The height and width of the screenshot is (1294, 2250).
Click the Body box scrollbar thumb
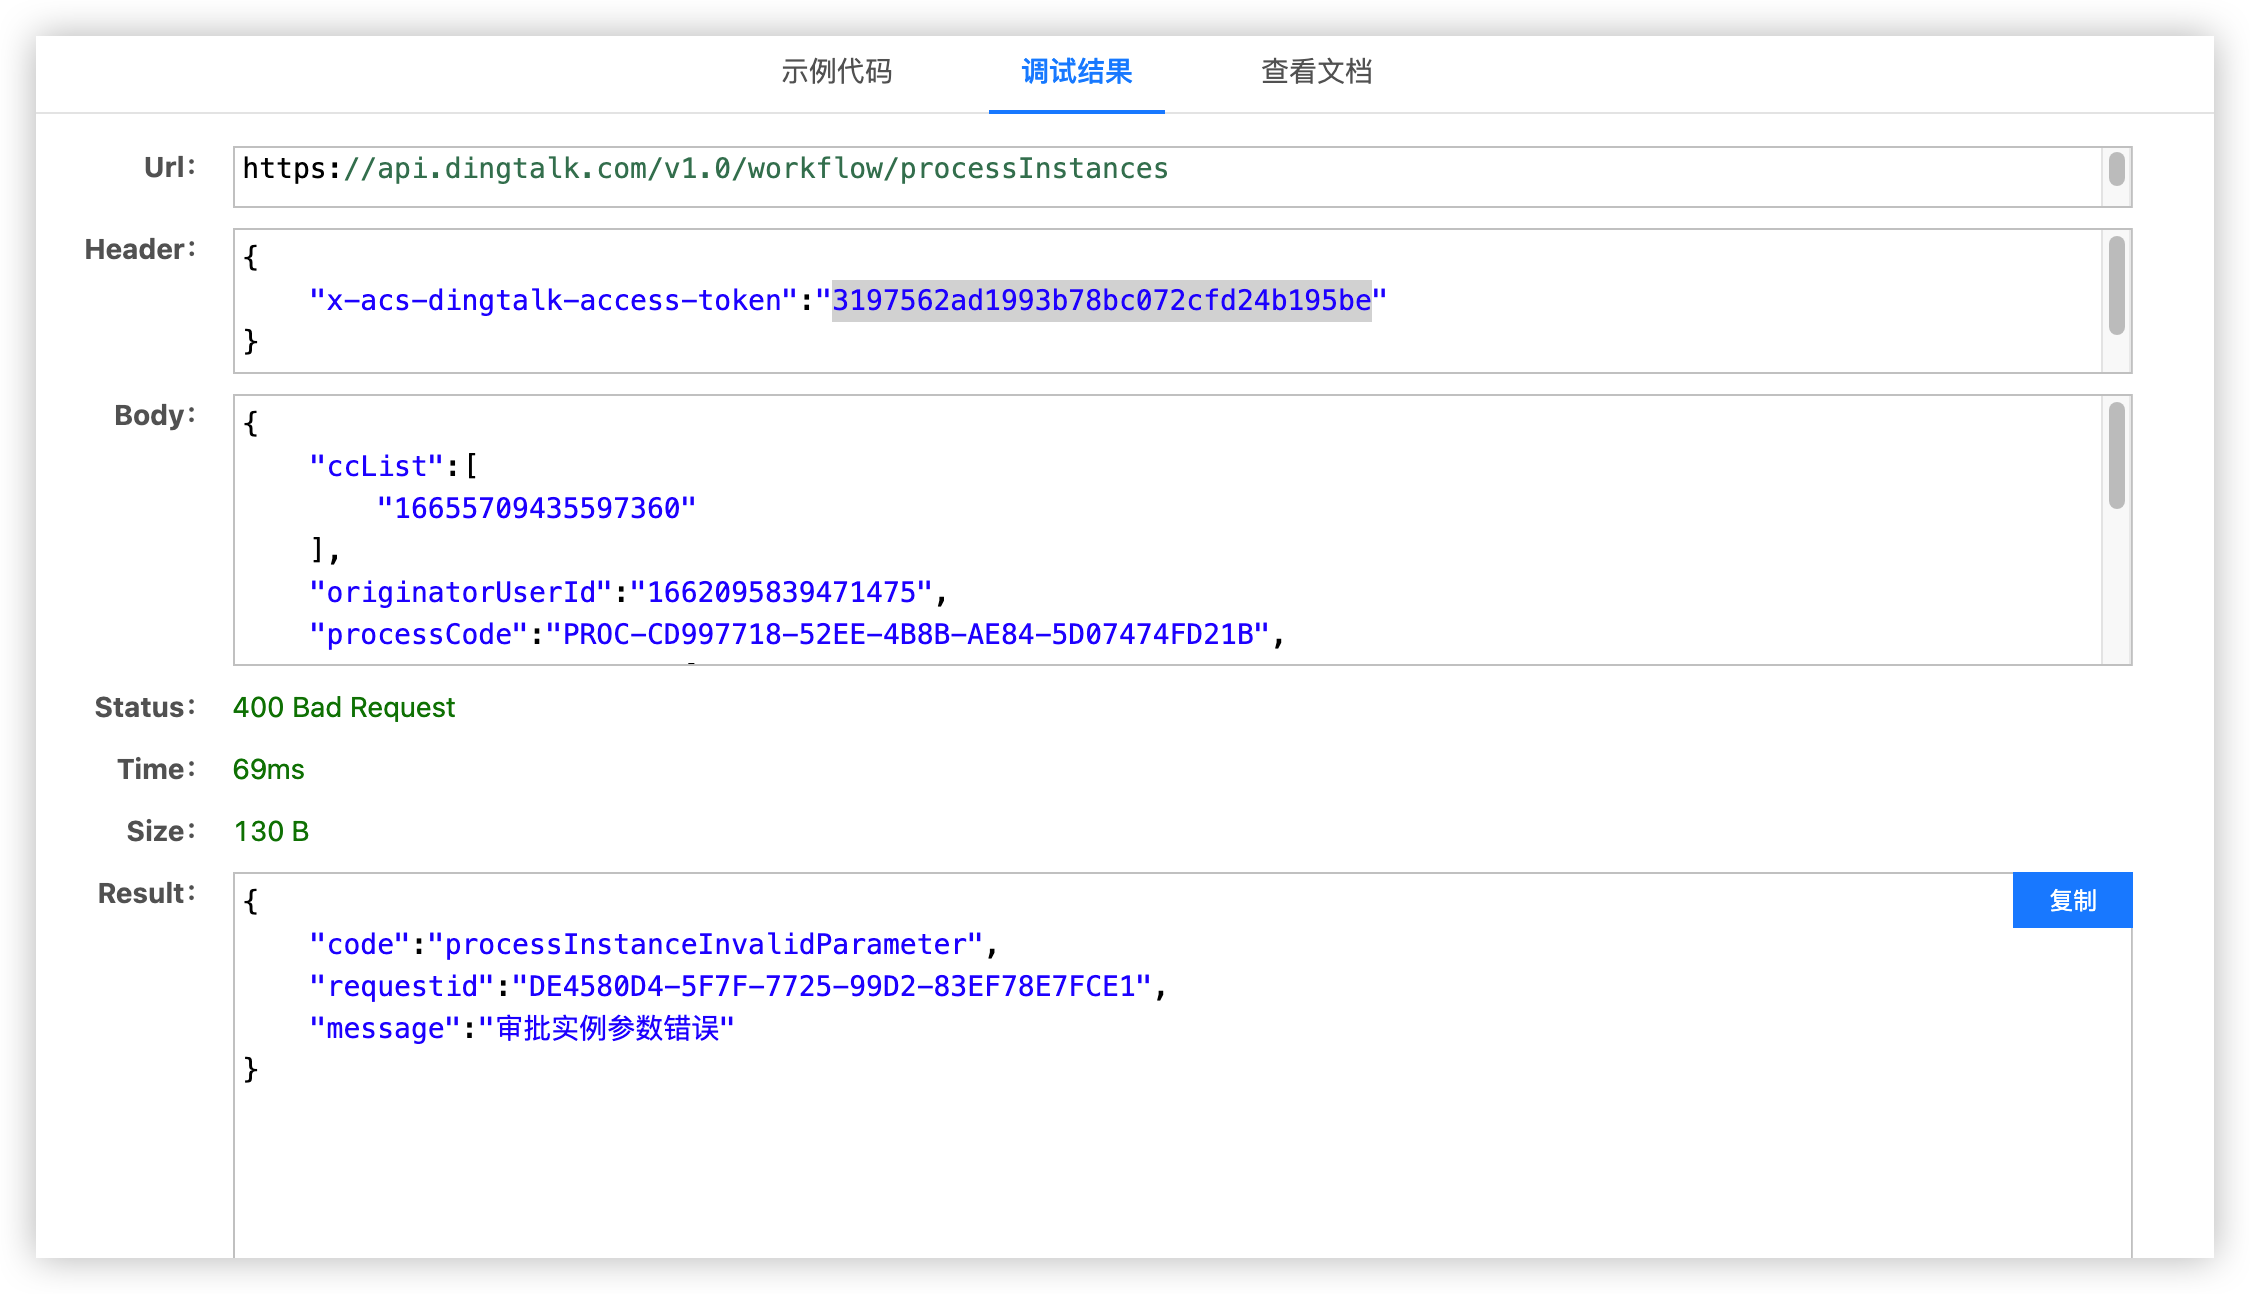click(x=2116, y=455)
